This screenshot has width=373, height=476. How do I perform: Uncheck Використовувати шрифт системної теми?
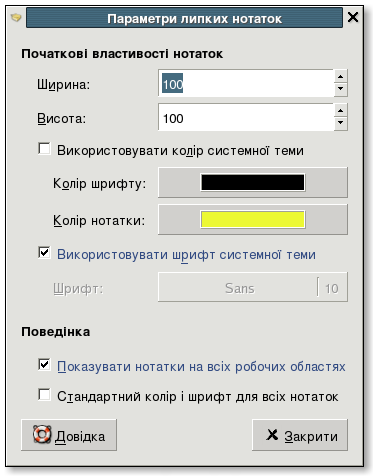(44, 253)
